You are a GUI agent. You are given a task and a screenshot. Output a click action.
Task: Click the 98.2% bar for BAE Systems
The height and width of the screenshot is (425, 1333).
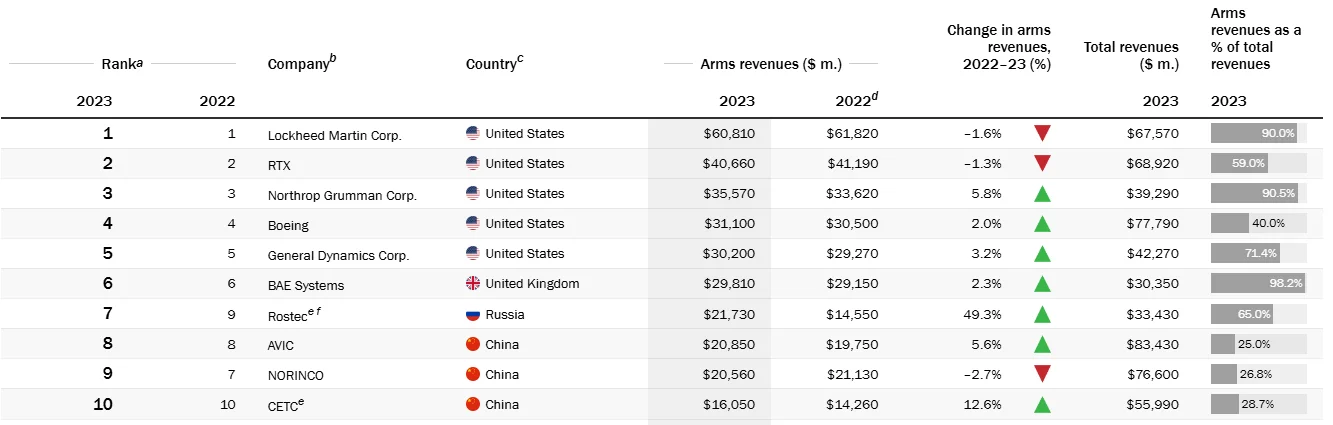[x=1257, y=283]
